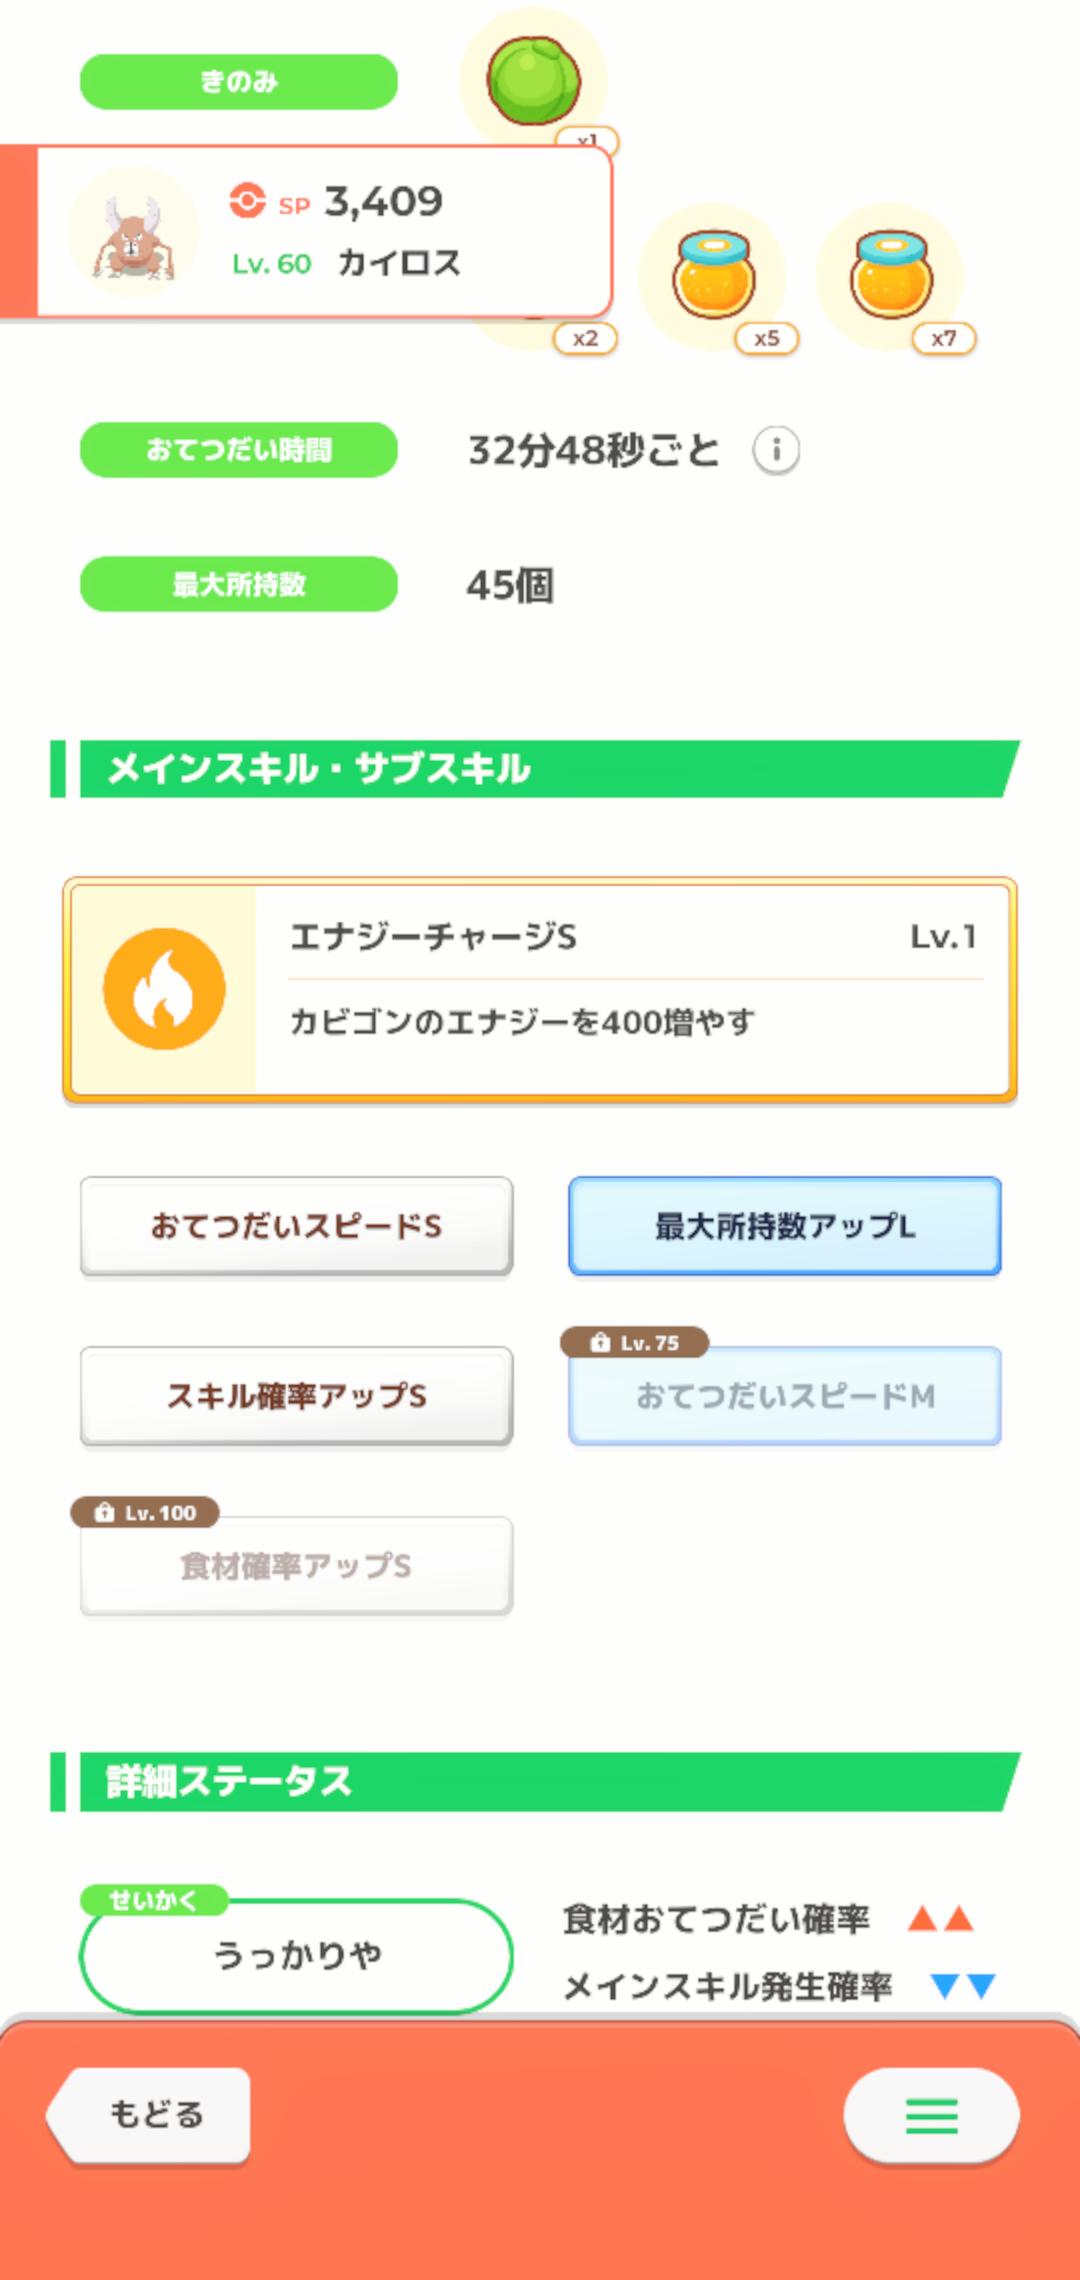Tap the honey jar marked x7
1080x2280 pixels.
point(891,275)
